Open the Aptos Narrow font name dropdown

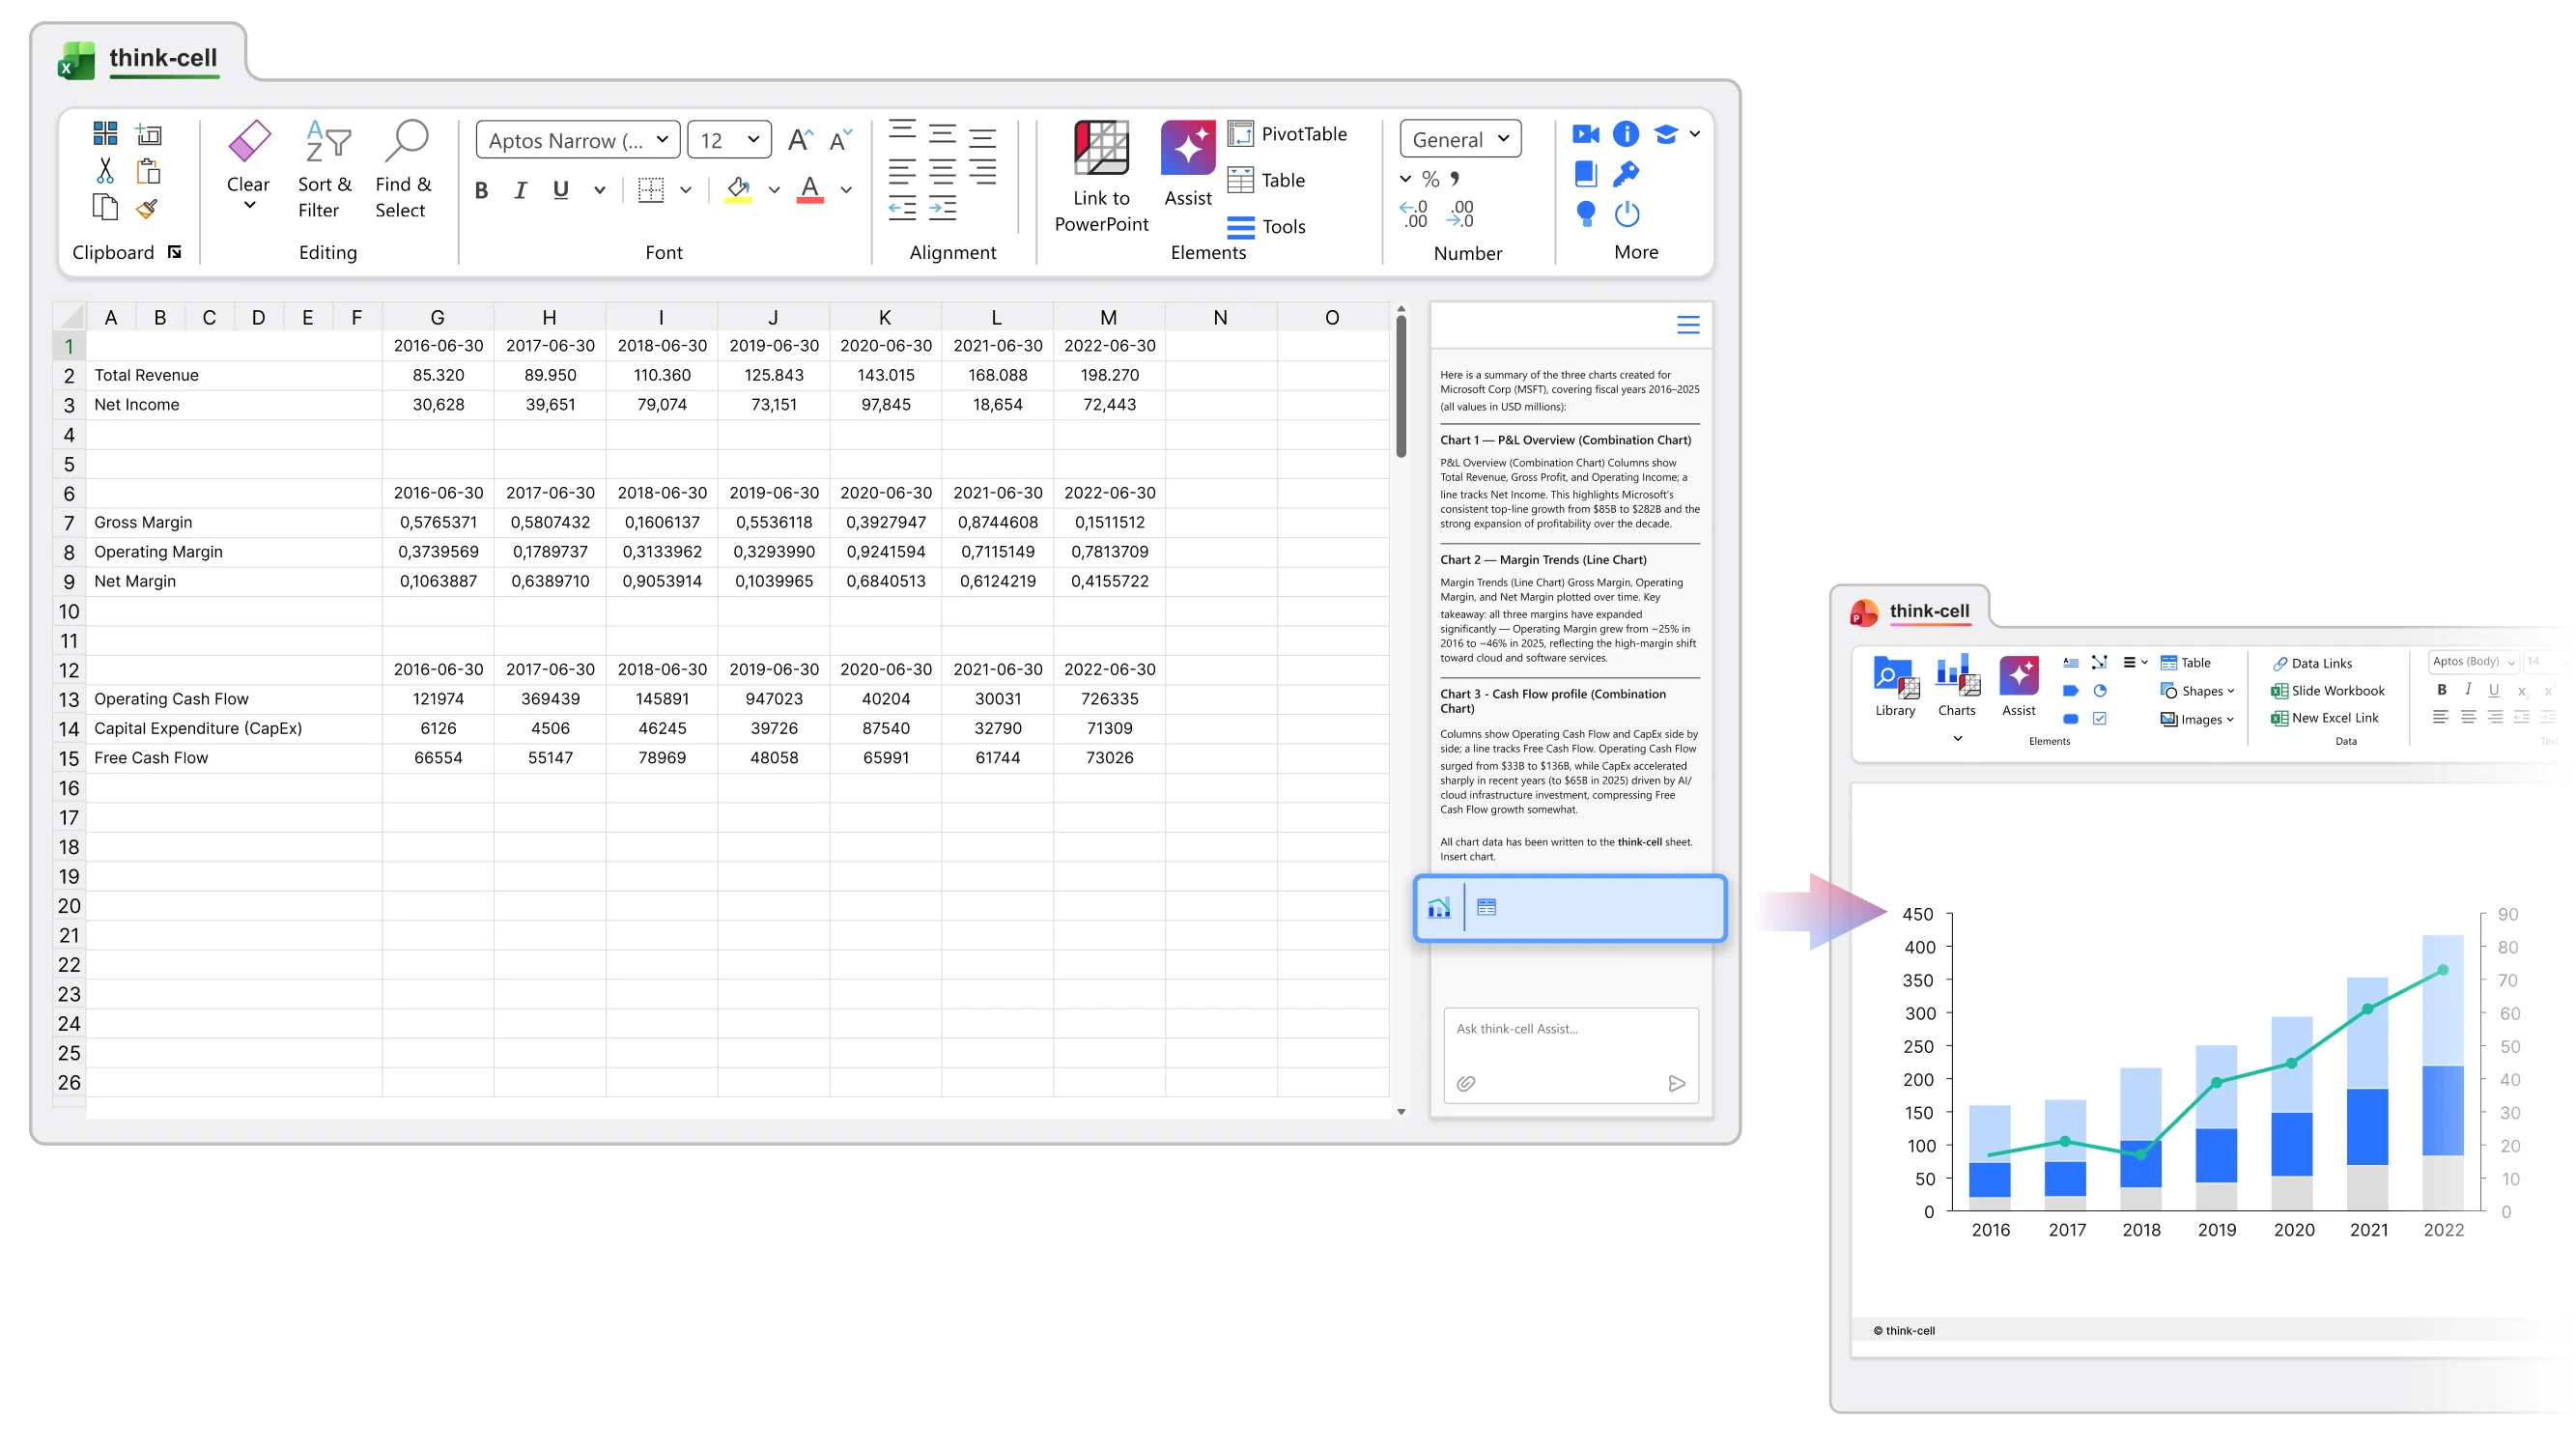[578, 139]
